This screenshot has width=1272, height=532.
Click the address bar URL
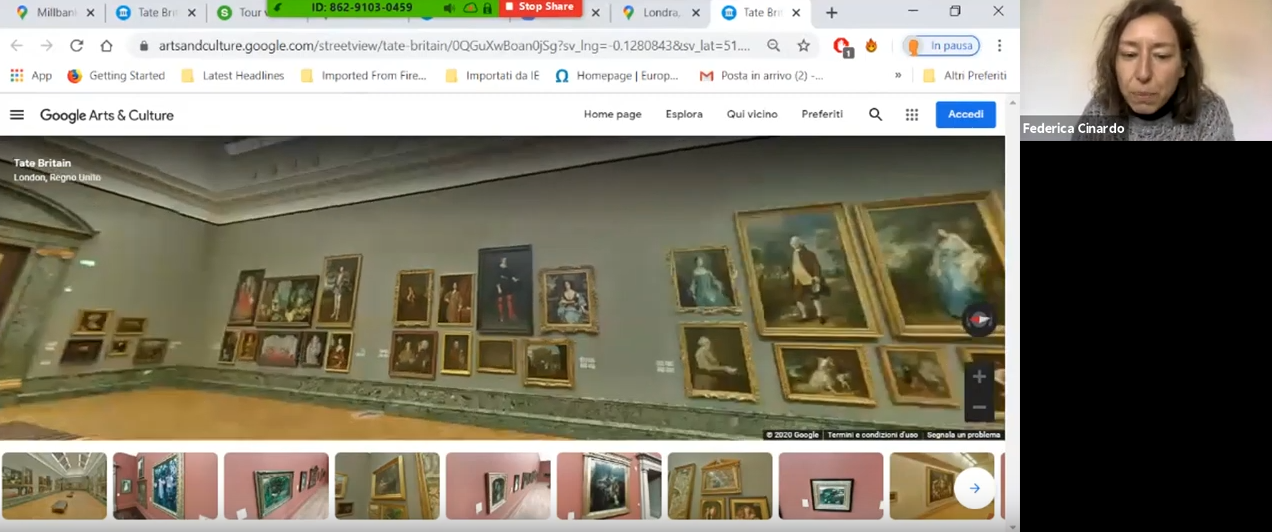(454, 46)
